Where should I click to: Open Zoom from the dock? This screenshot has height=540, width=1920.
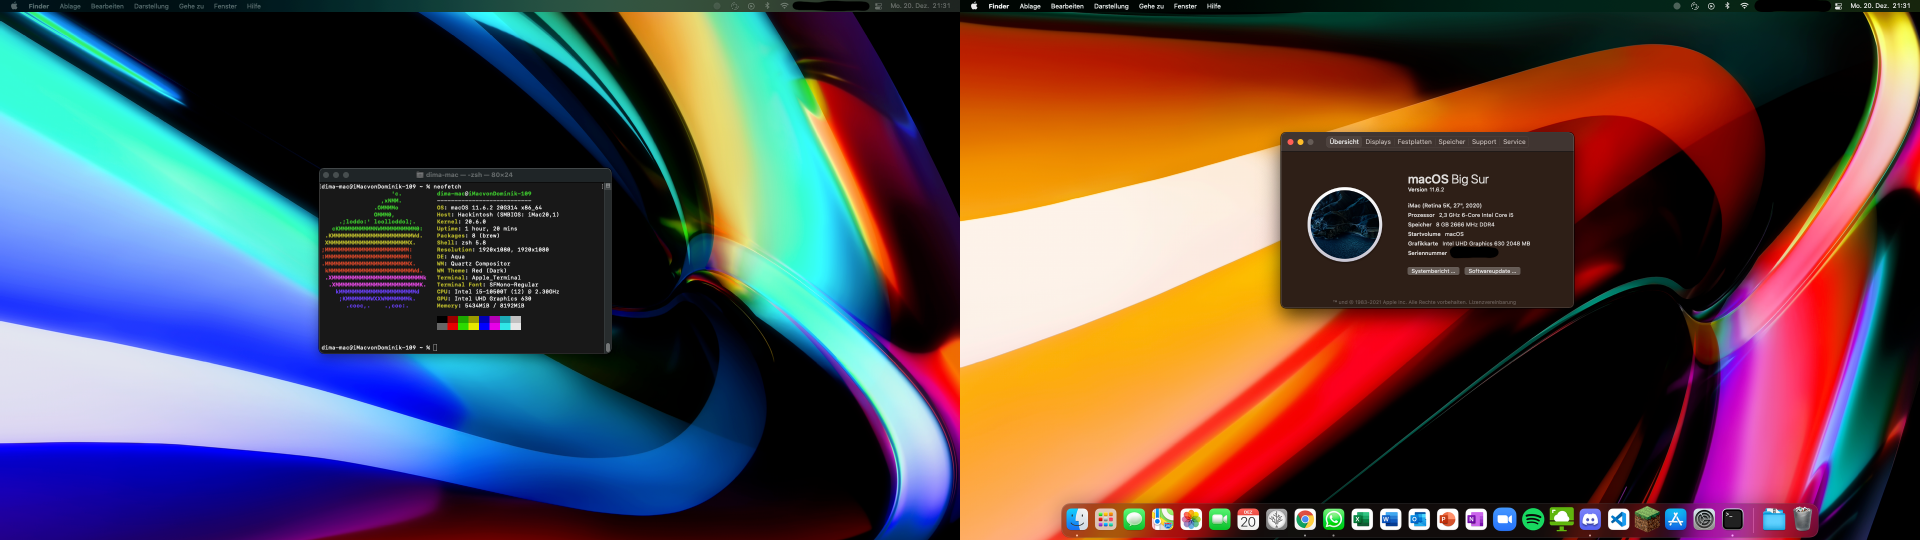1504,519
